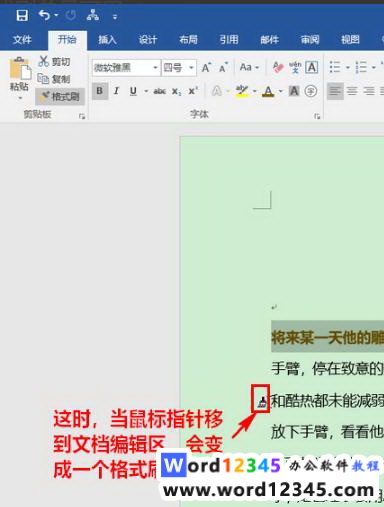Select the Format Painter (格式刷) tool
The height and width of the screenshot is (507, 384).
60,97
